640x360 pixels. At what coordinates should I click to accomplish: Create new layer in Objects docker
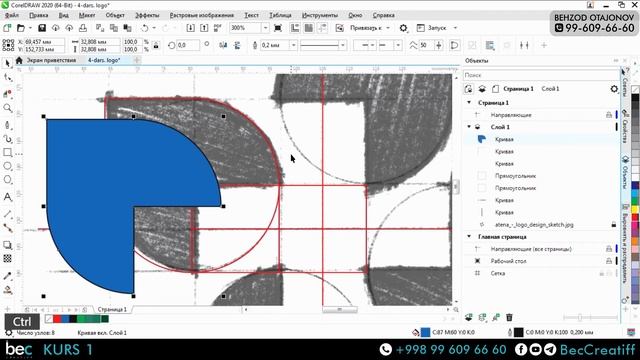[469, 317]
